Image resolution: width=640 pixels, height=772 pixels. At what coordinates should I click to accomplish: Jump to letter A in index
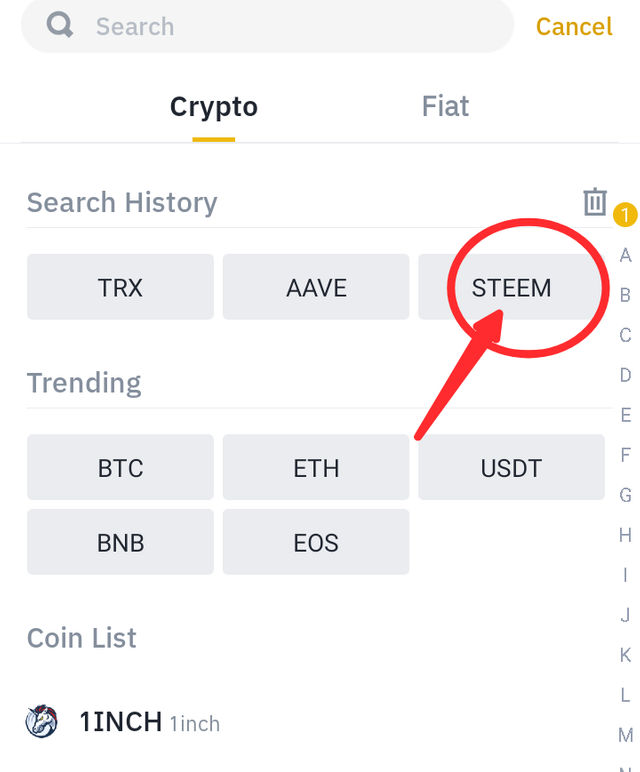[625, 255]
